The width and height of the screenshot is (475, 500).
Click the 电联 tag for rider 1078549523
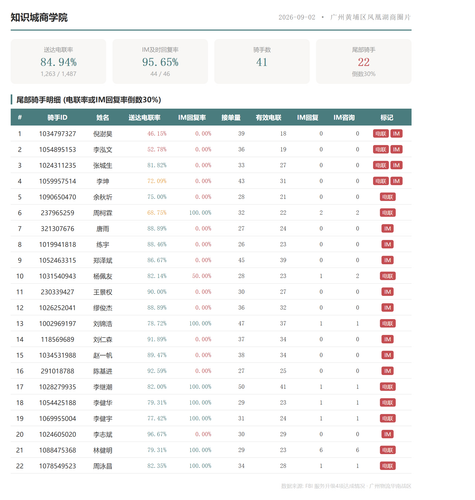388,466
